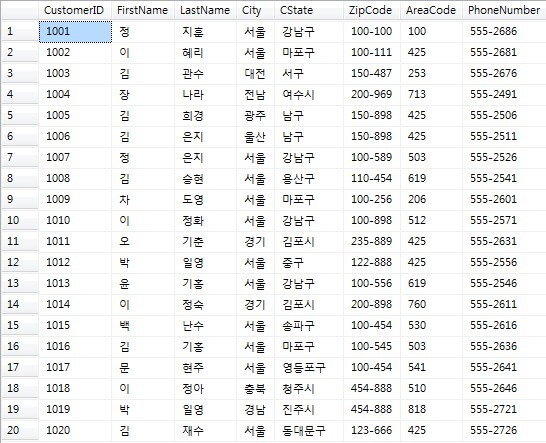Viewport: 546px width, 443px height.
Task: Select row header number 1
Action: (20, 31)
